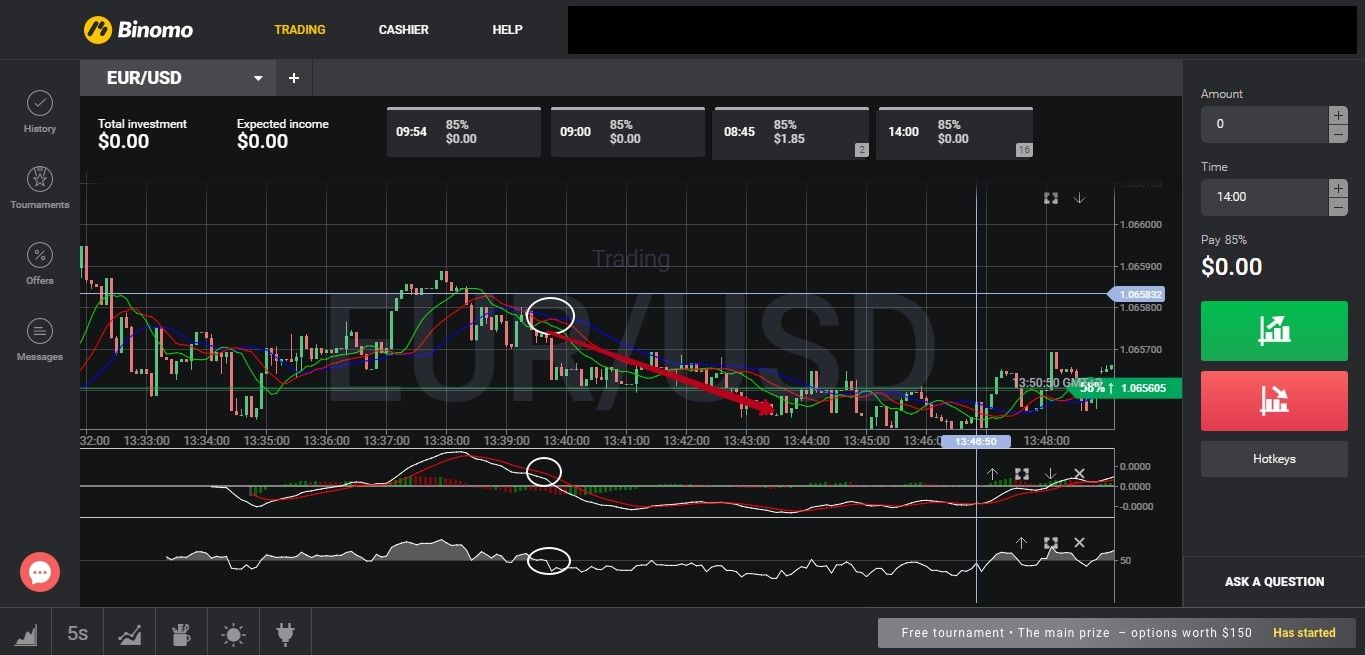1365x655 pixels.
Task: Increase the Amount with plus
Action: point(1338,115)
